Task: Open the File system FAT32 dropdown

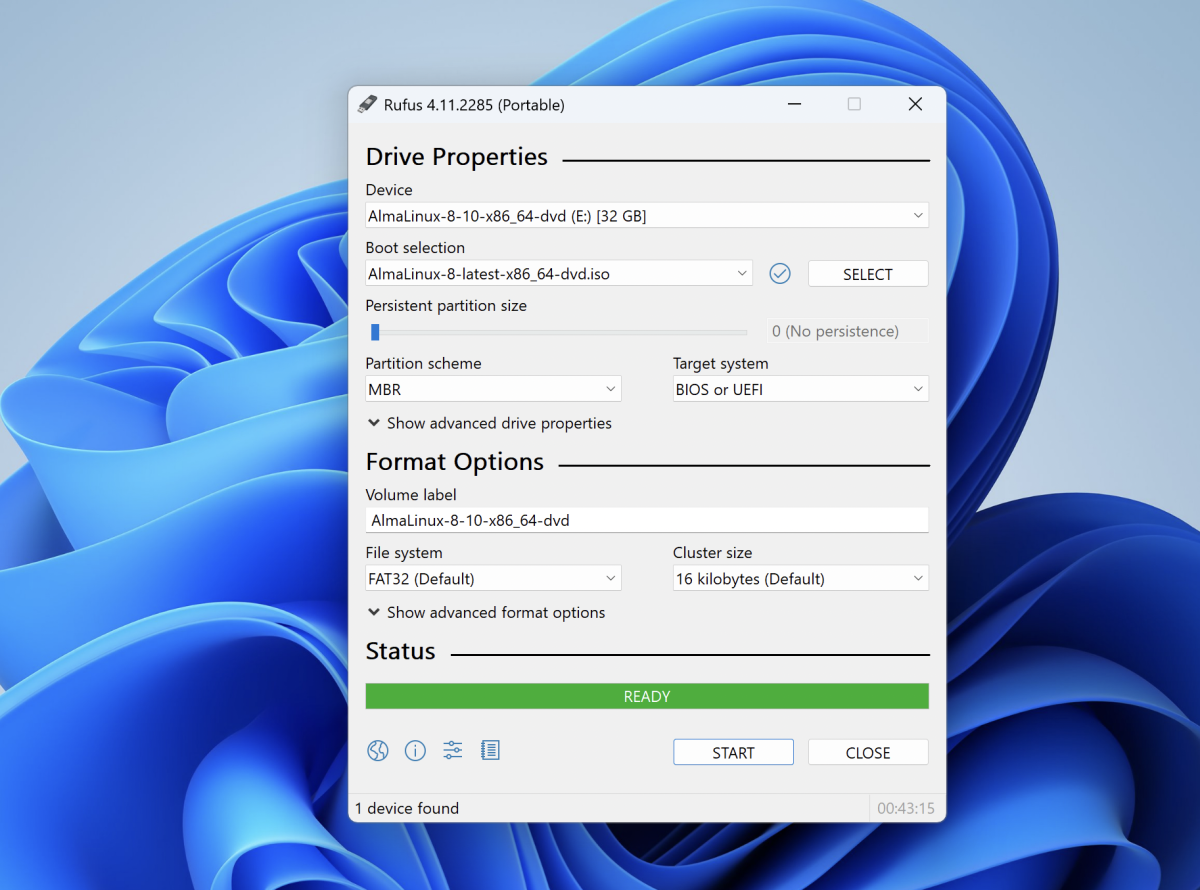Action: (493, 579)
